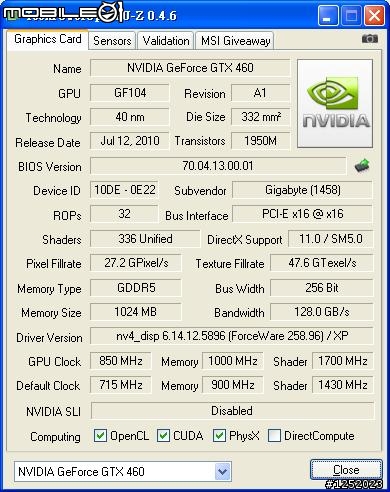Toggle the PhysX checkbox
Screen dimensions: 390x492
219,435
